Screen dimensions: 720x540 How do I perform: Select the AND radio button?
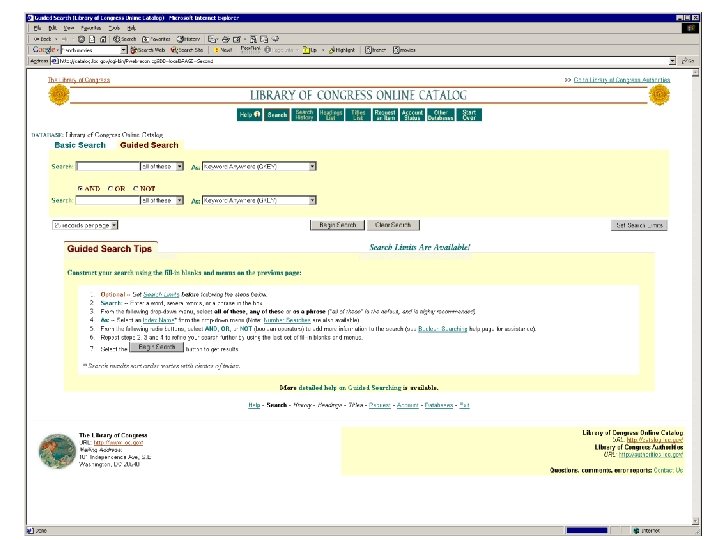tap(80, 188)
